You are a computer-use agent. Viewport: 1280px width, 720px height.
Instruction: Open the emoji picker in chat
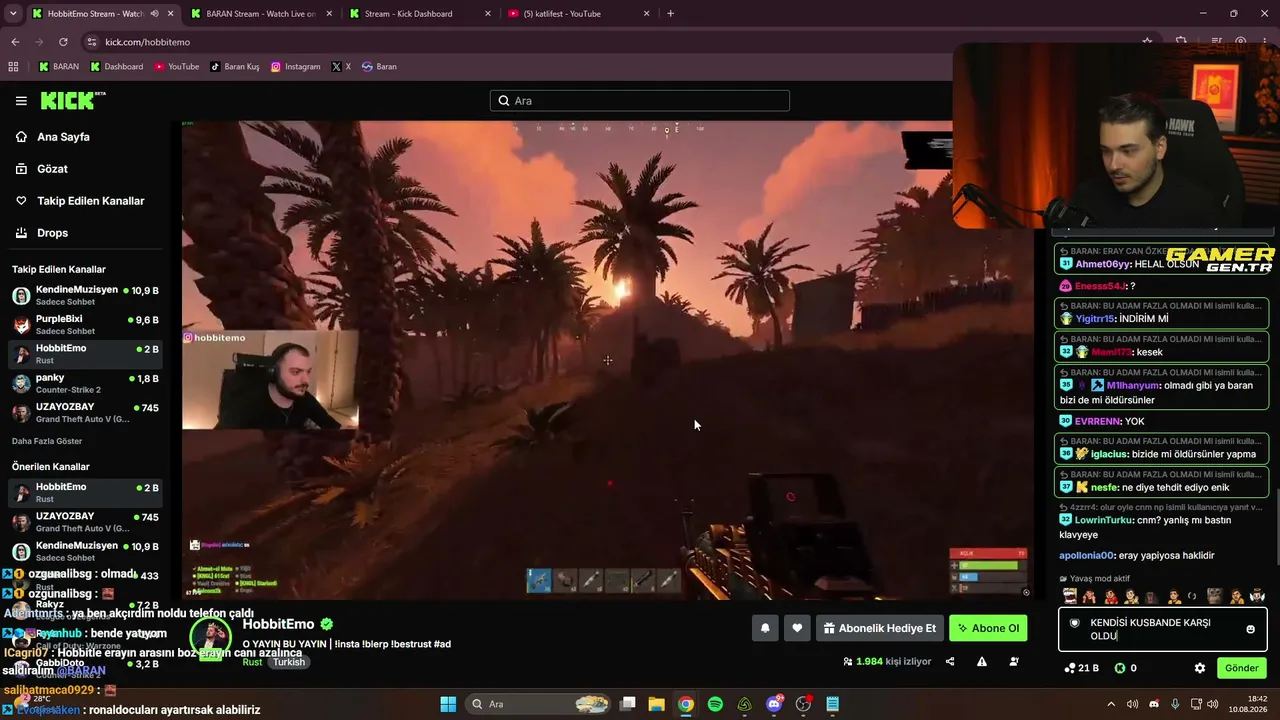click(1250, 629)
